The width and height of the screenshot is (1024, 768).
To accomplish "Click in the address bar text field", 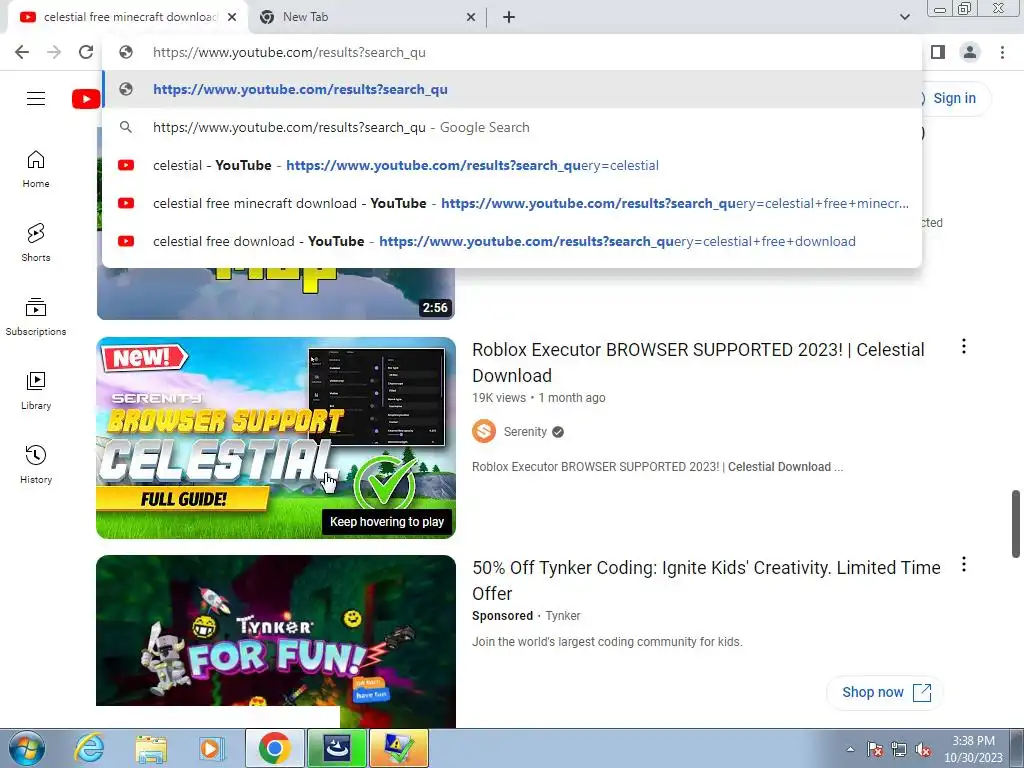I will [x=512, y=52].
